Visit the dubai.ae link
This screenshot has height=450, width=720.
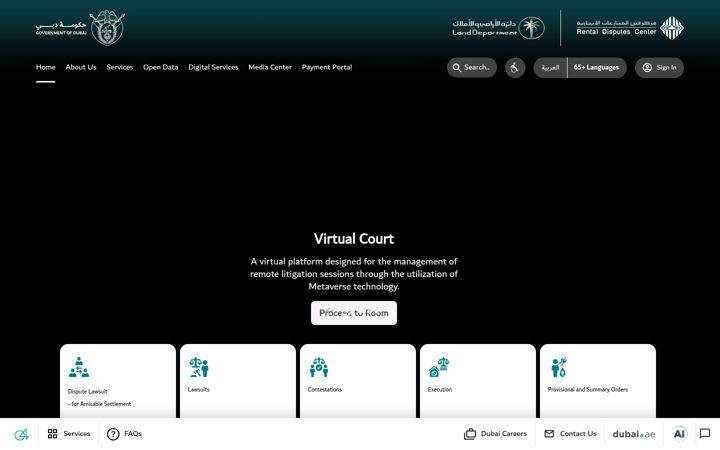[x=634, y=434]
